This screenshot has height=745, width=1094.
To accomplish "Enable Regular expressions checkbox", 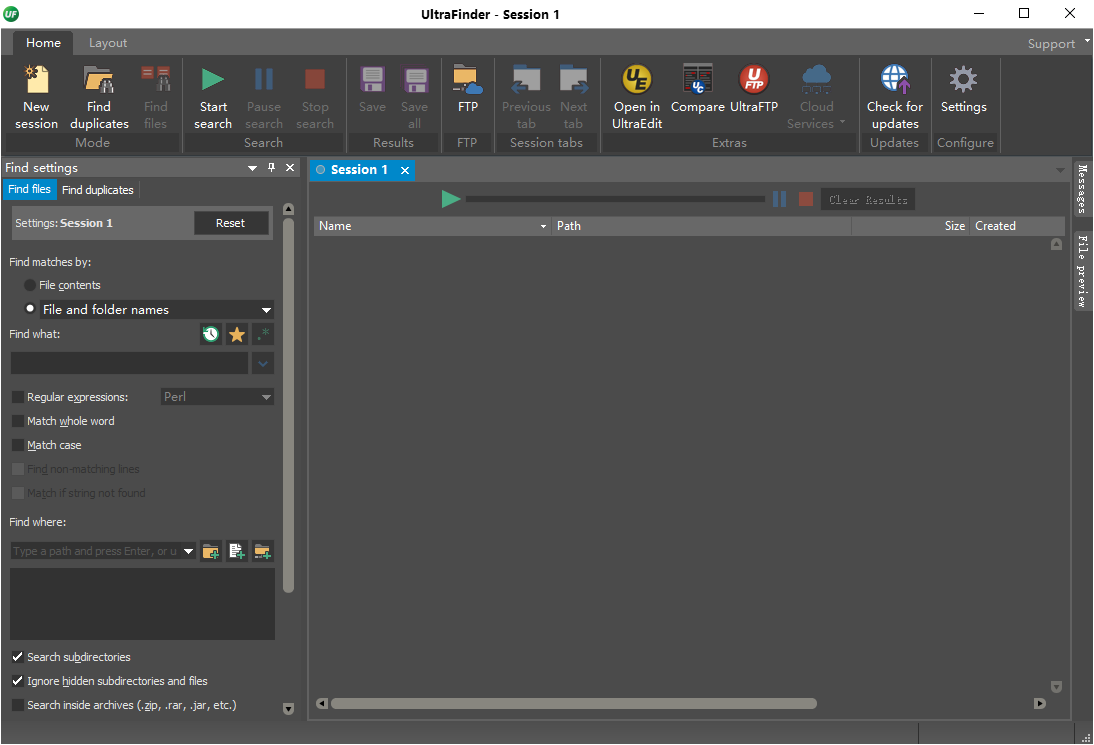I will [x=18, y=397].
